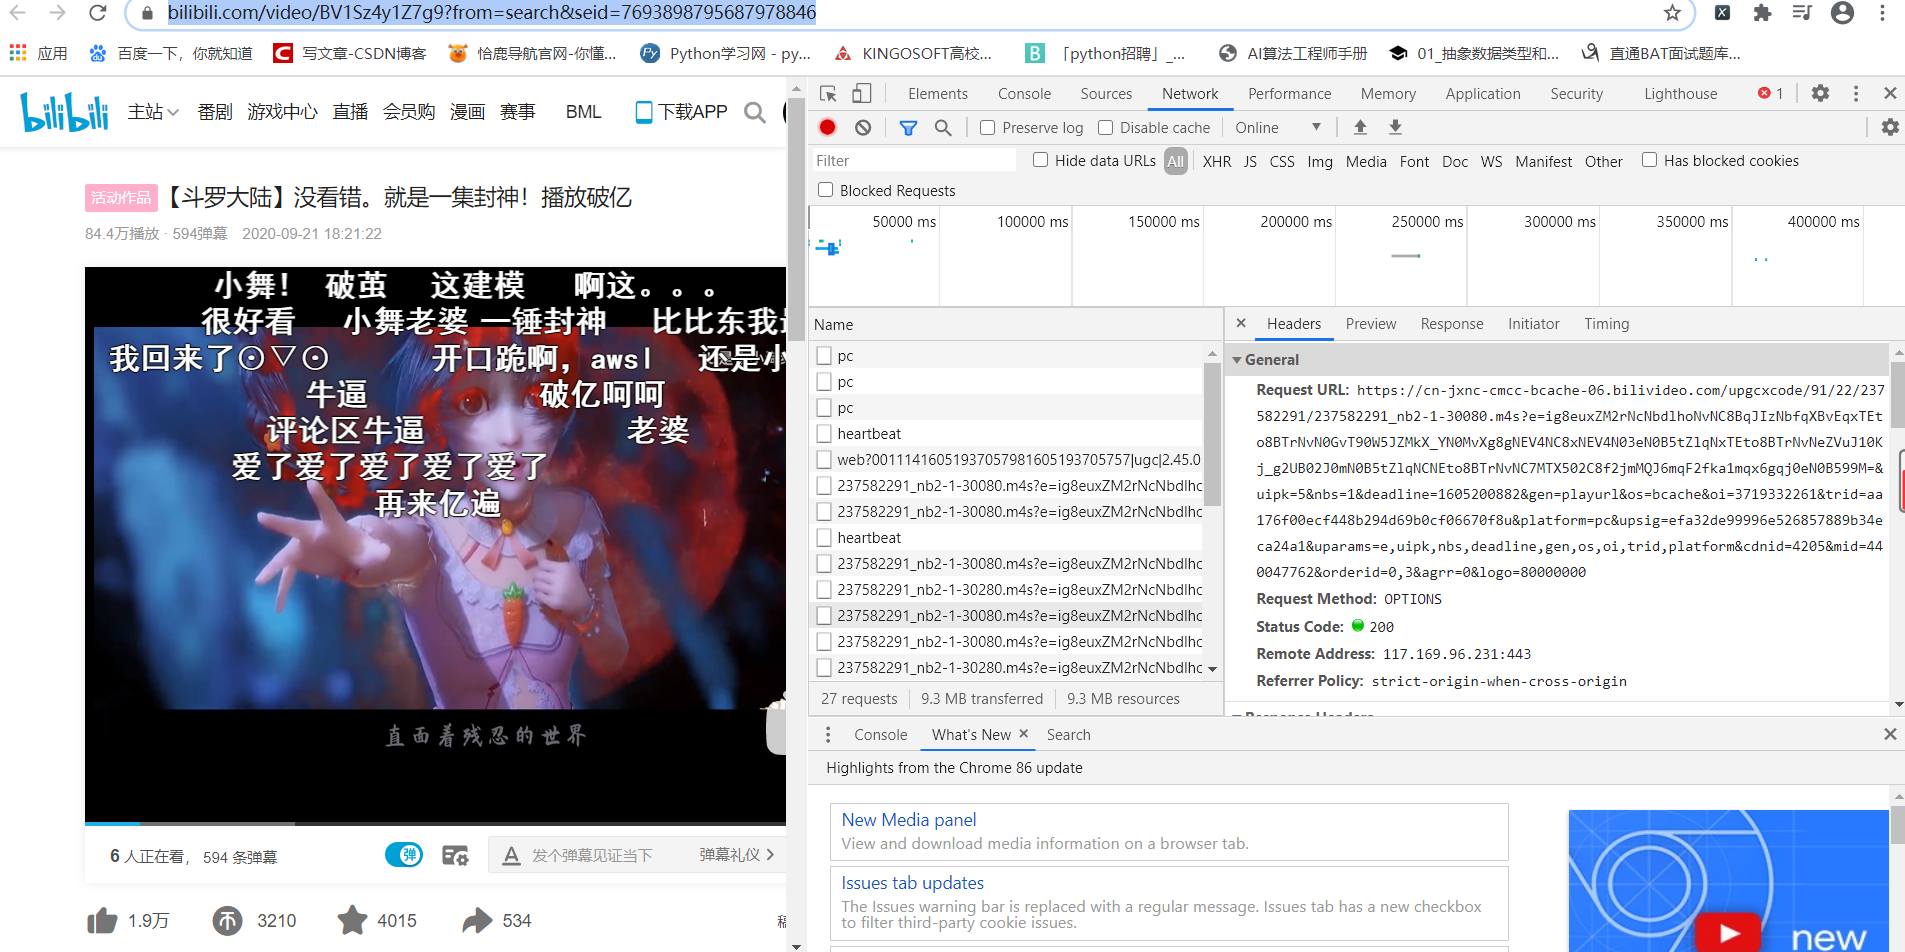Image resolution: width=1905 pixels, height=952 pixels.
Task: Open Network panel settings gear
Action: [x=1890, y=127]
